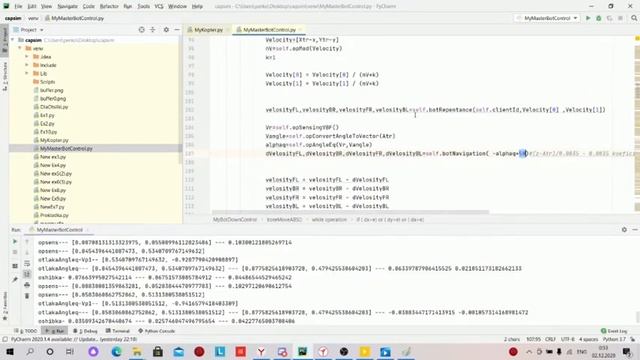Open Project panel settings gear
This screenshot has height=360, width=640.
[x=166, y=30]
